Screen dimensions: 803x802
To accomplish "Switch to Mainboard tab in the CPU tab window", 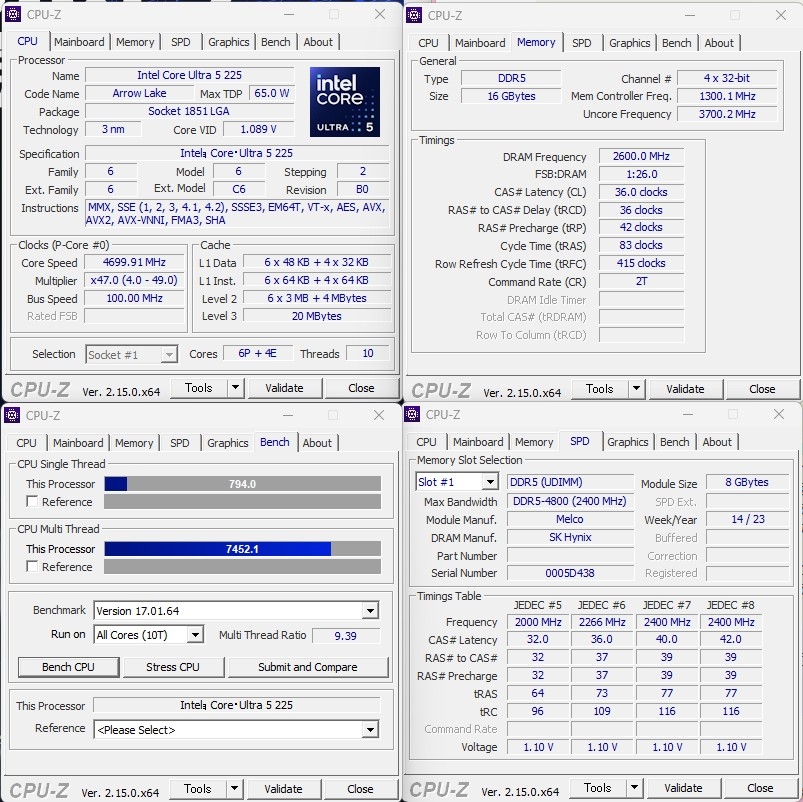I will (x=79, y=42).
